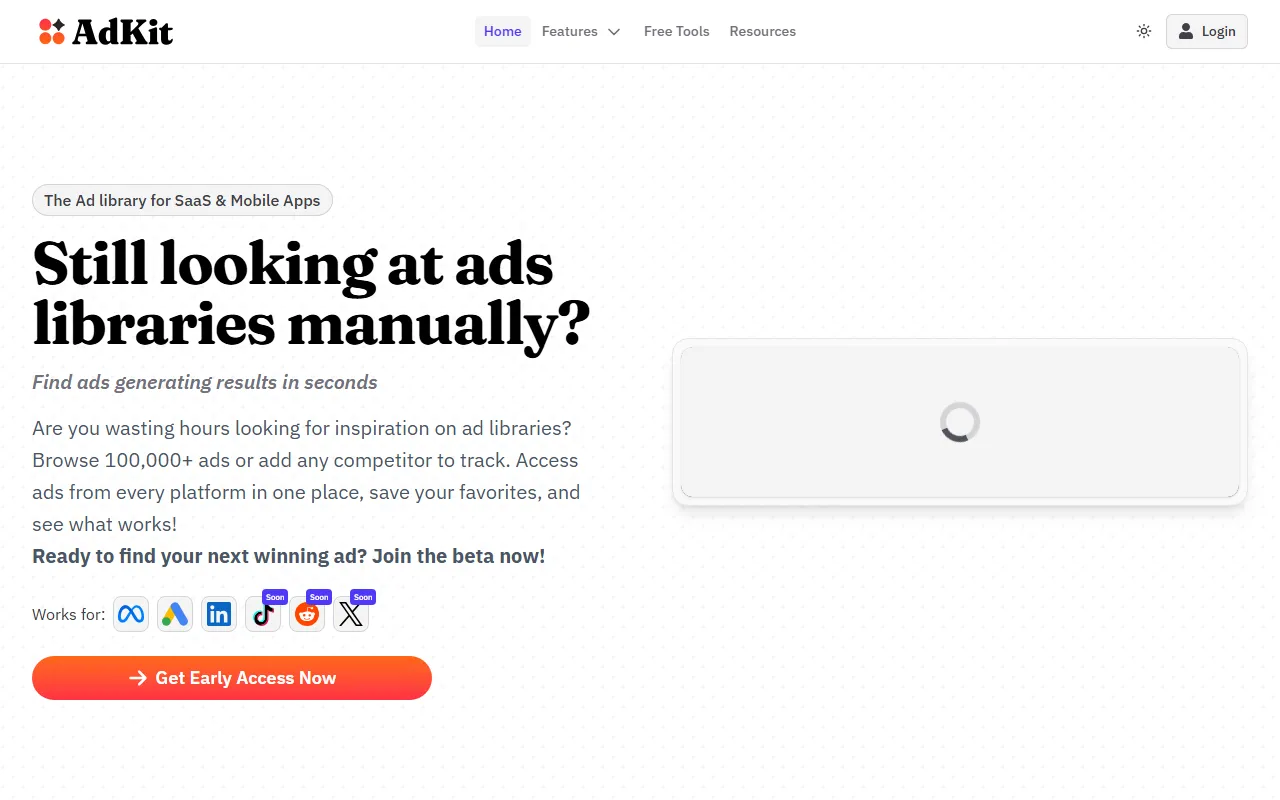The image size is (1280, 800).
Task: Go to the Resources page
Action: click(762, 32)
